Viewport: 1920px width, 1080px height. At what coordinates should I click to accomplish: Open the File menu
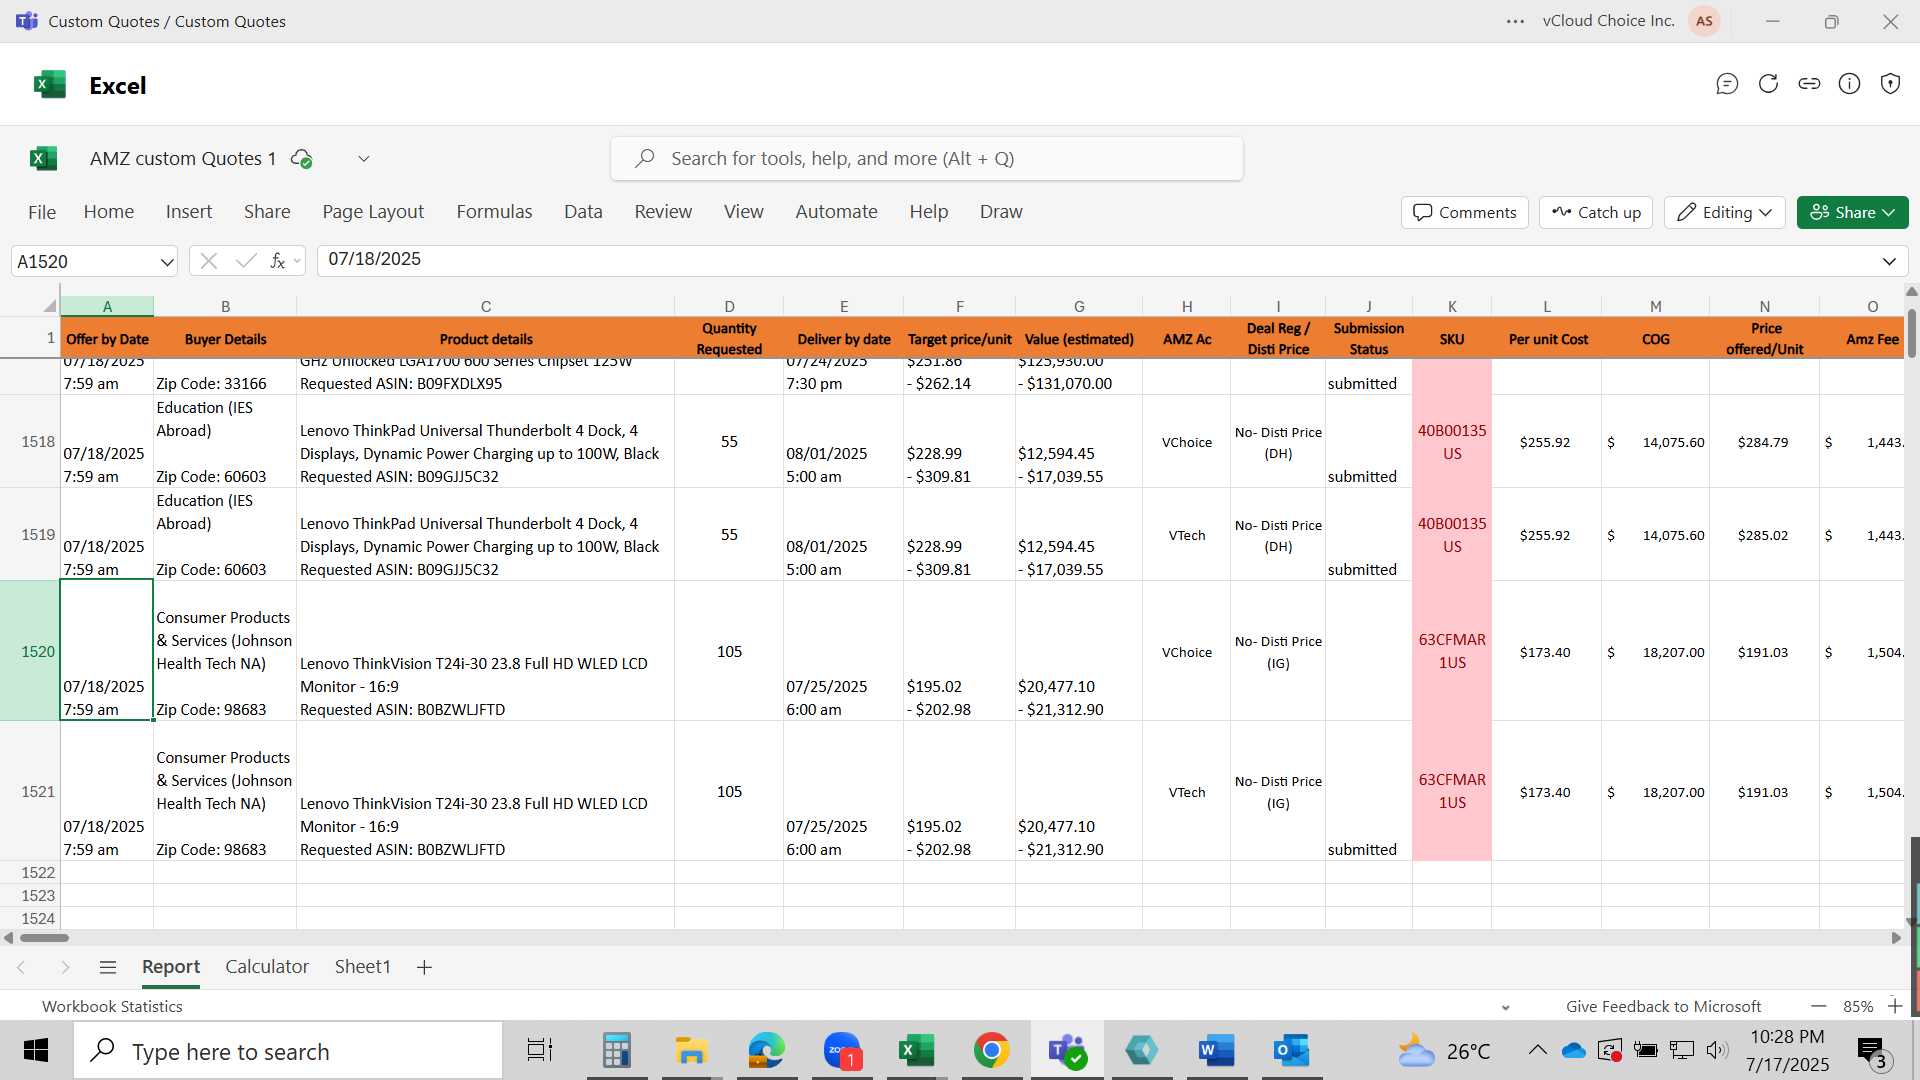[42, 212]
